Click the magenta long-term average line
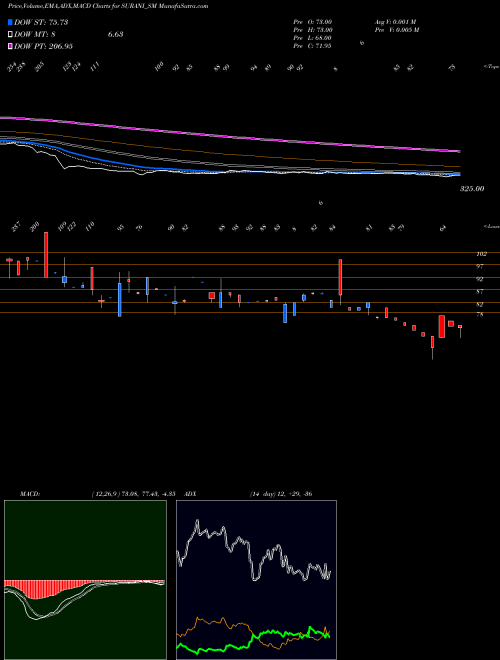Screen dimensions: 500x660 [x=230, y=135]
